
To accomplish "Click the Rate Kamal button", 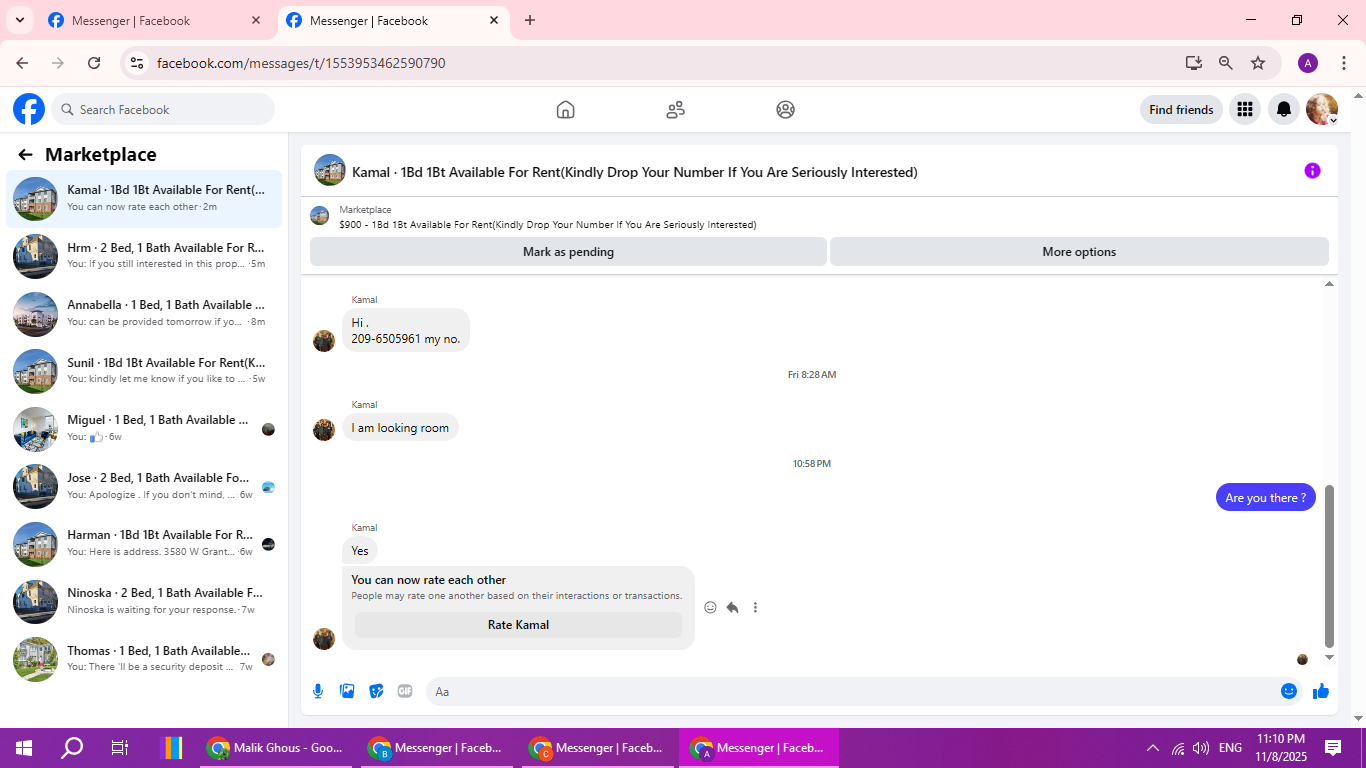I will click(x=518, y=625).
